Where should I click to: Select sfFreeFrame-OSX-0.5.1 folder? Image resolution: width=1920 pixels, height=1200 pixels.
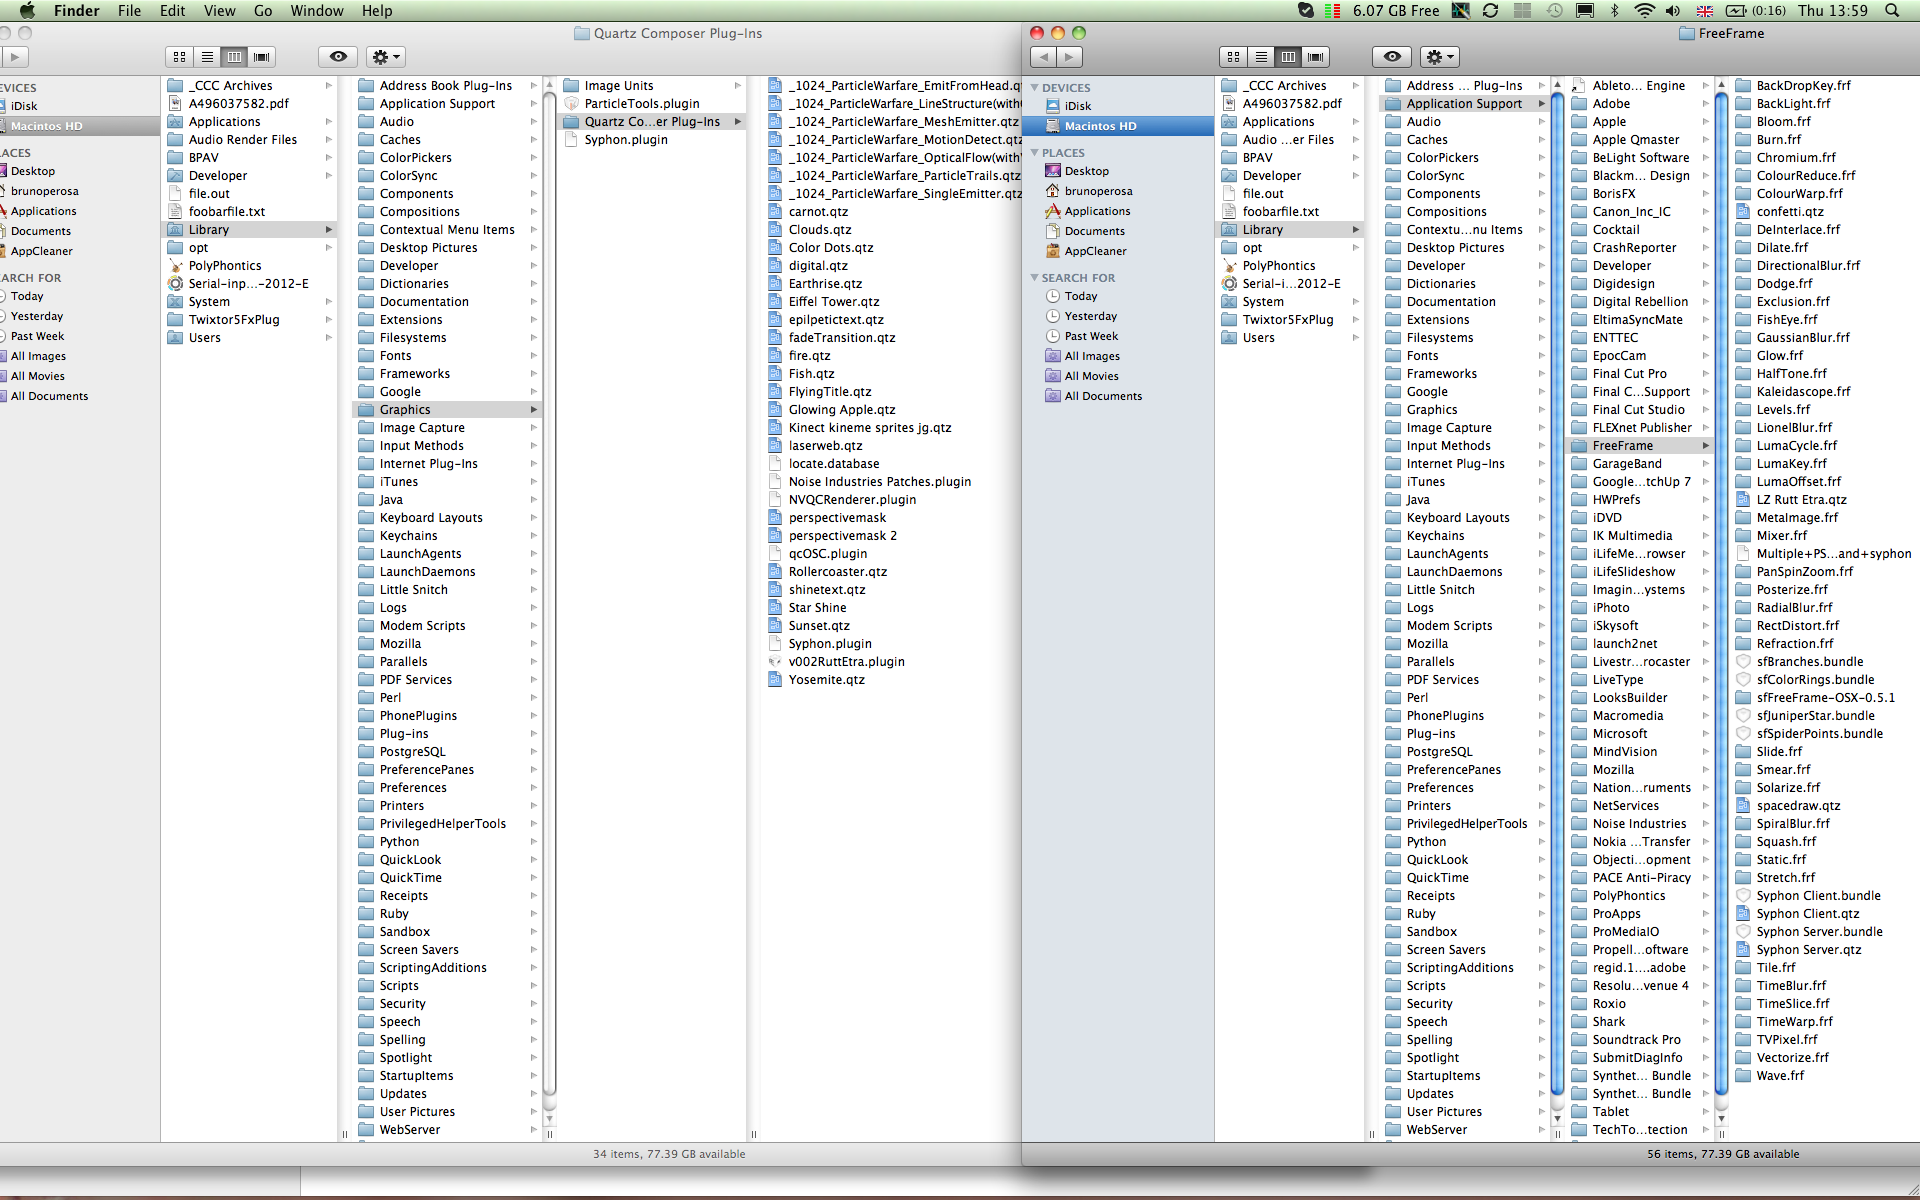tap(1825, 698)
